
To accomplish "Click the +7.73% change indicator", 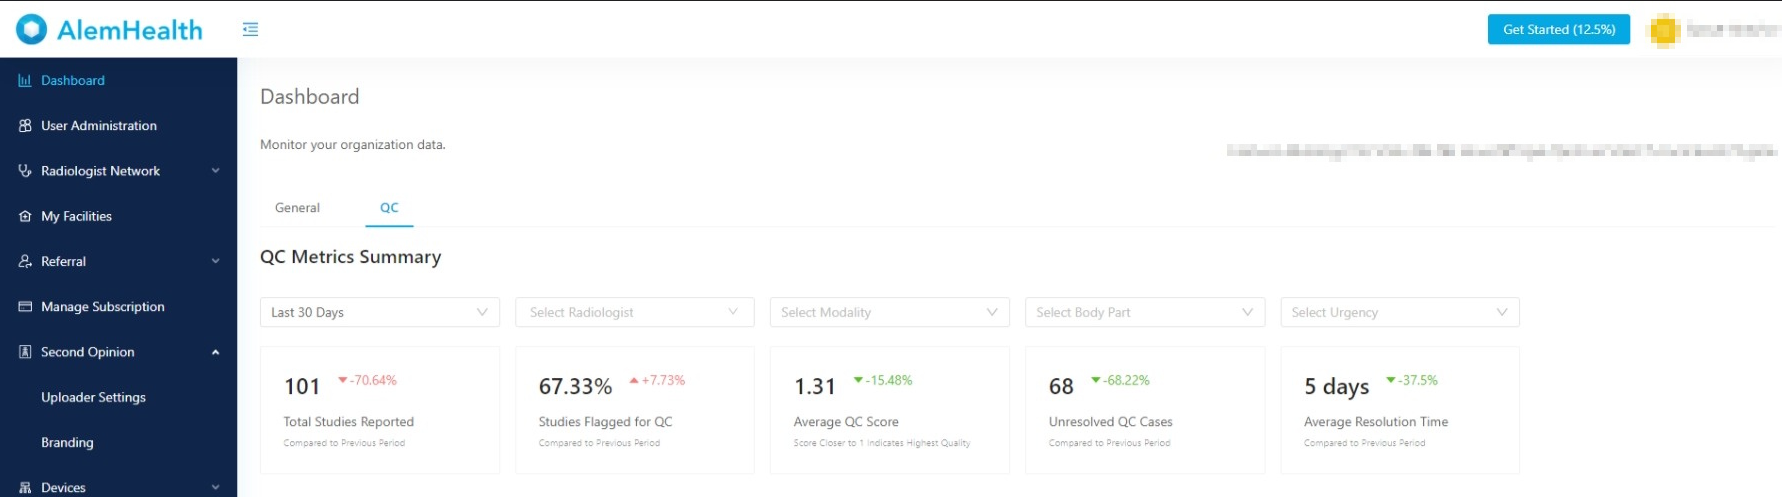I will coord(657,380).
